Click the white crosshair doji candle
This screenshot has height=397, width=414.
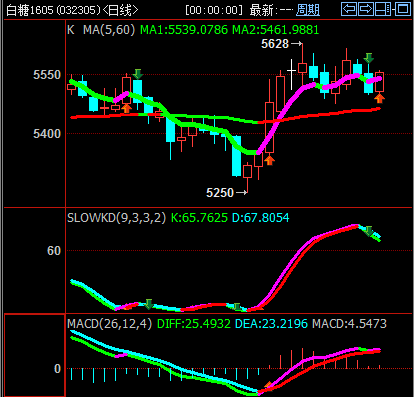point(292,71)
